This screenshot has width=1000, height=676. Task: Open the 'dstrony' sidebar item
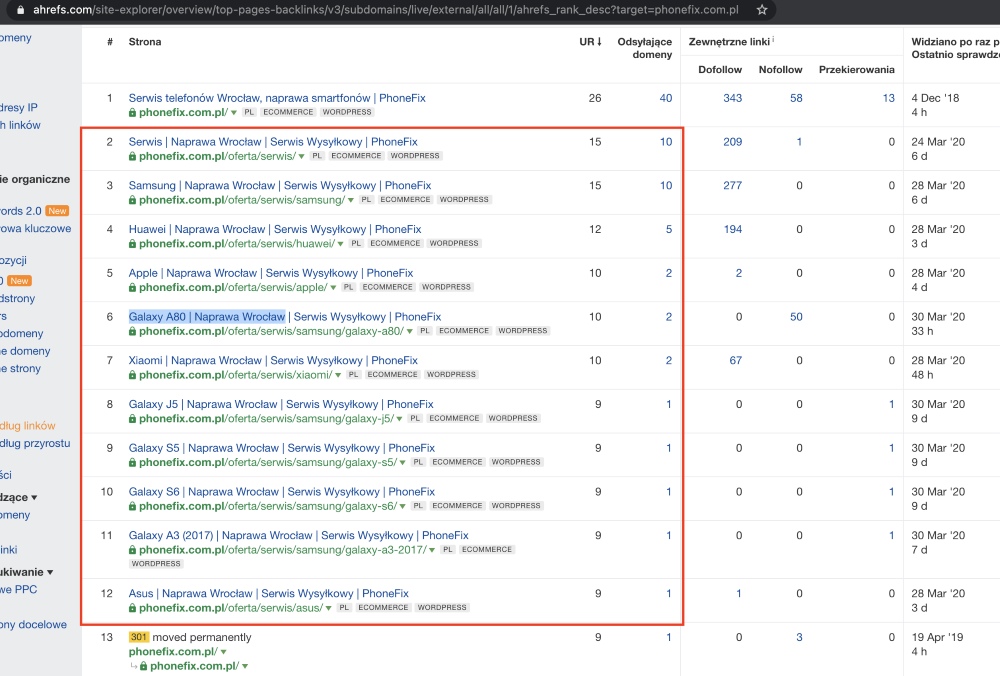18,298
